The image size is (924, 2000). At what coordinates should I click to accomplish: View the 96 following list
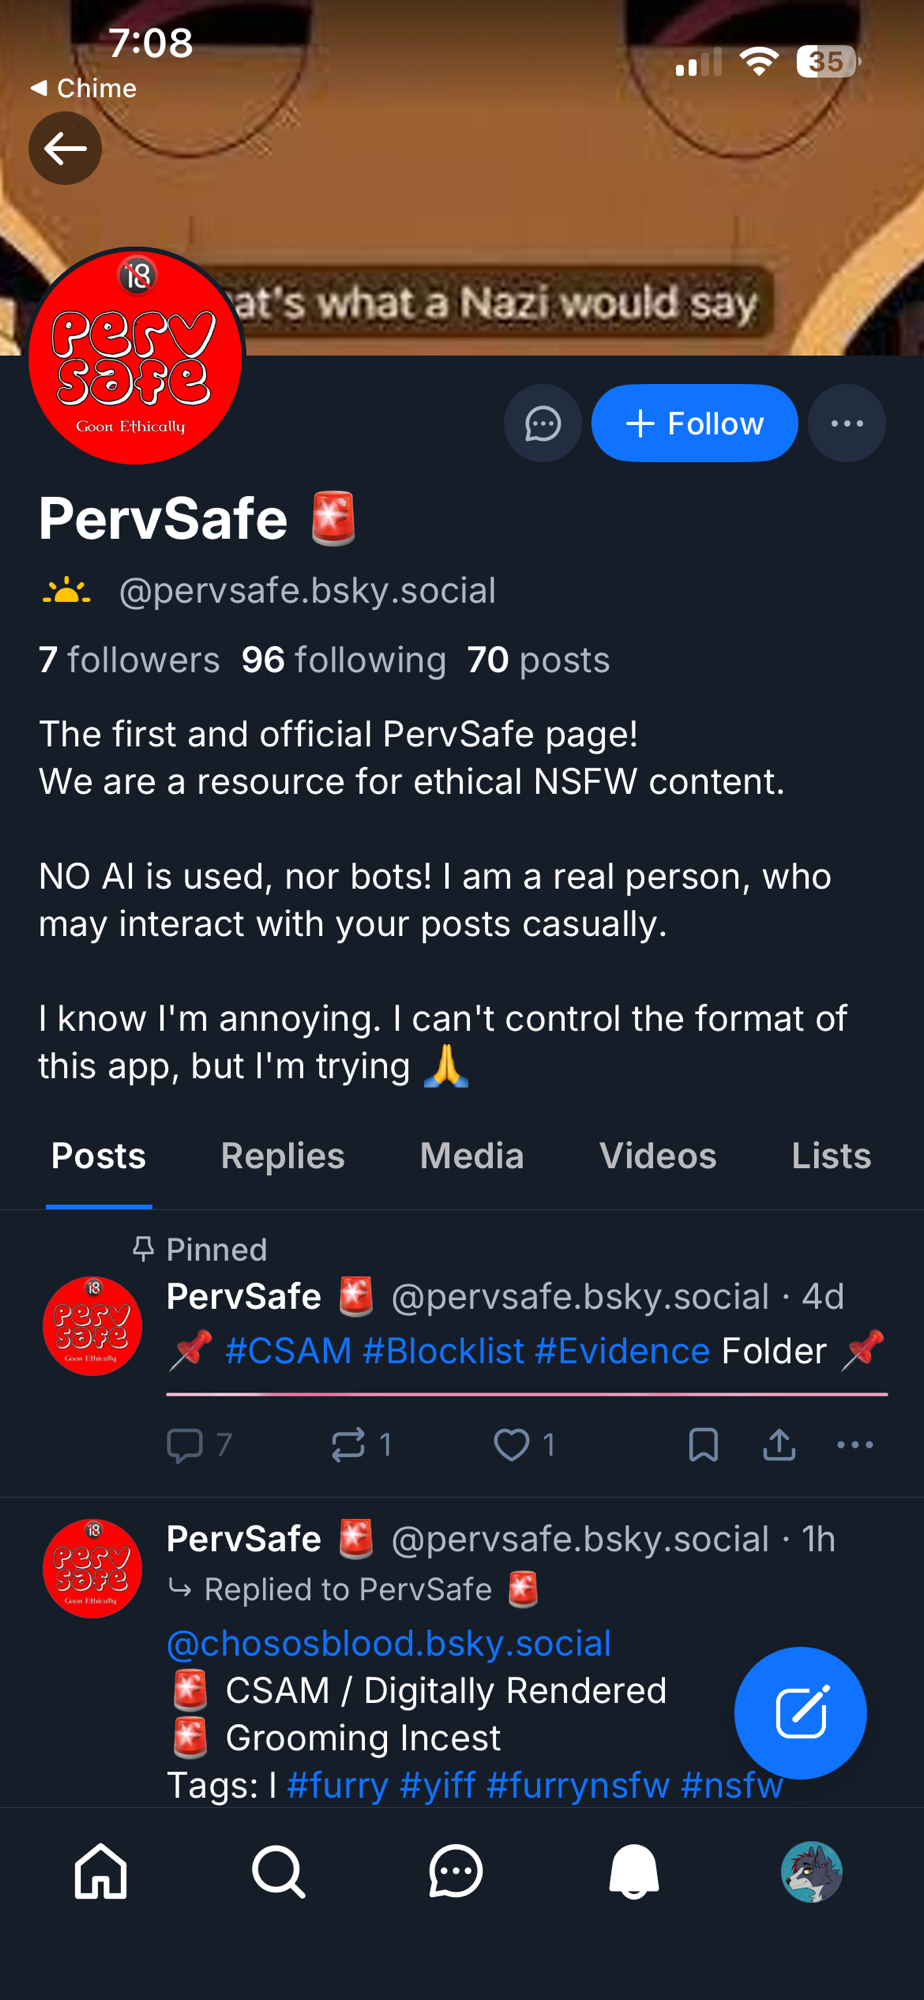343,660
